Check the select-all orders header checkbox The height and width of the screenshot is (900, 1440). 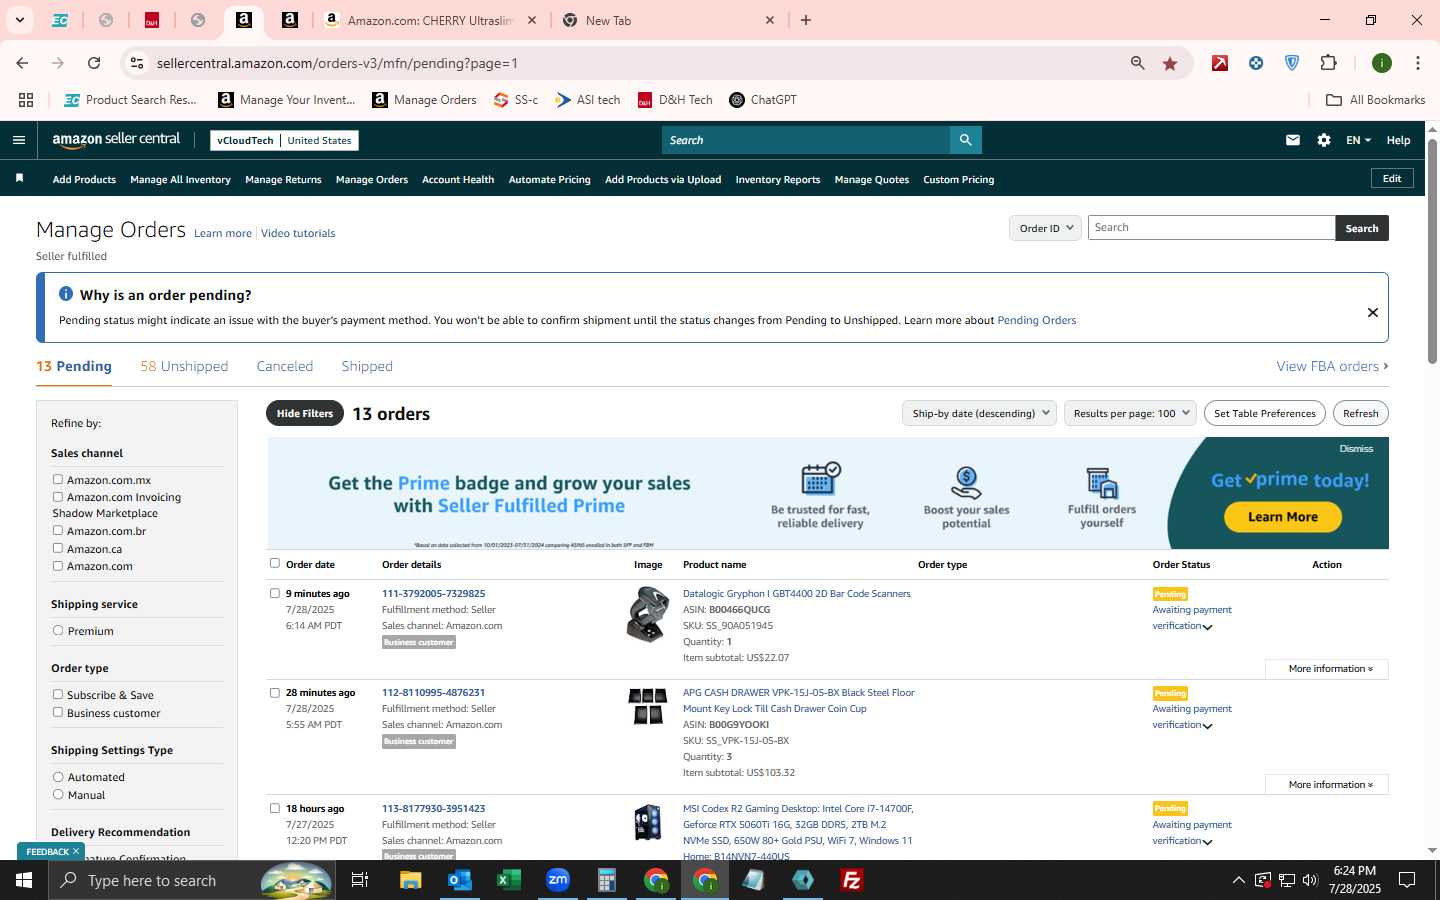(275, 563)
